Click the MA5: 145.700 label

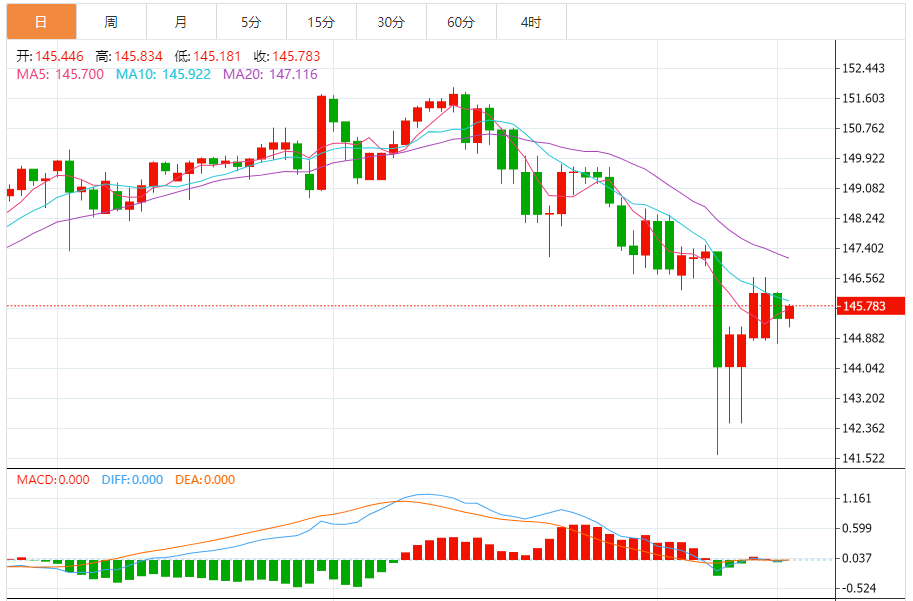(60, 75)
